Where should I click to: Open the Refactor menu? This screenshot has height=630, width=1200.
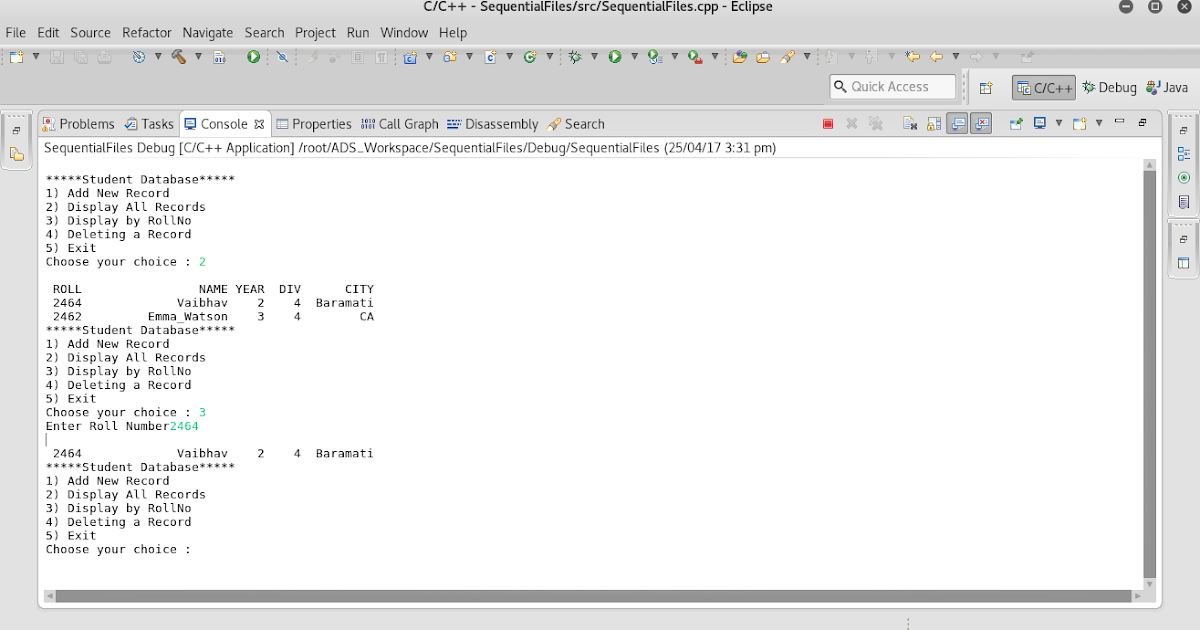click(x=147, y=32)
